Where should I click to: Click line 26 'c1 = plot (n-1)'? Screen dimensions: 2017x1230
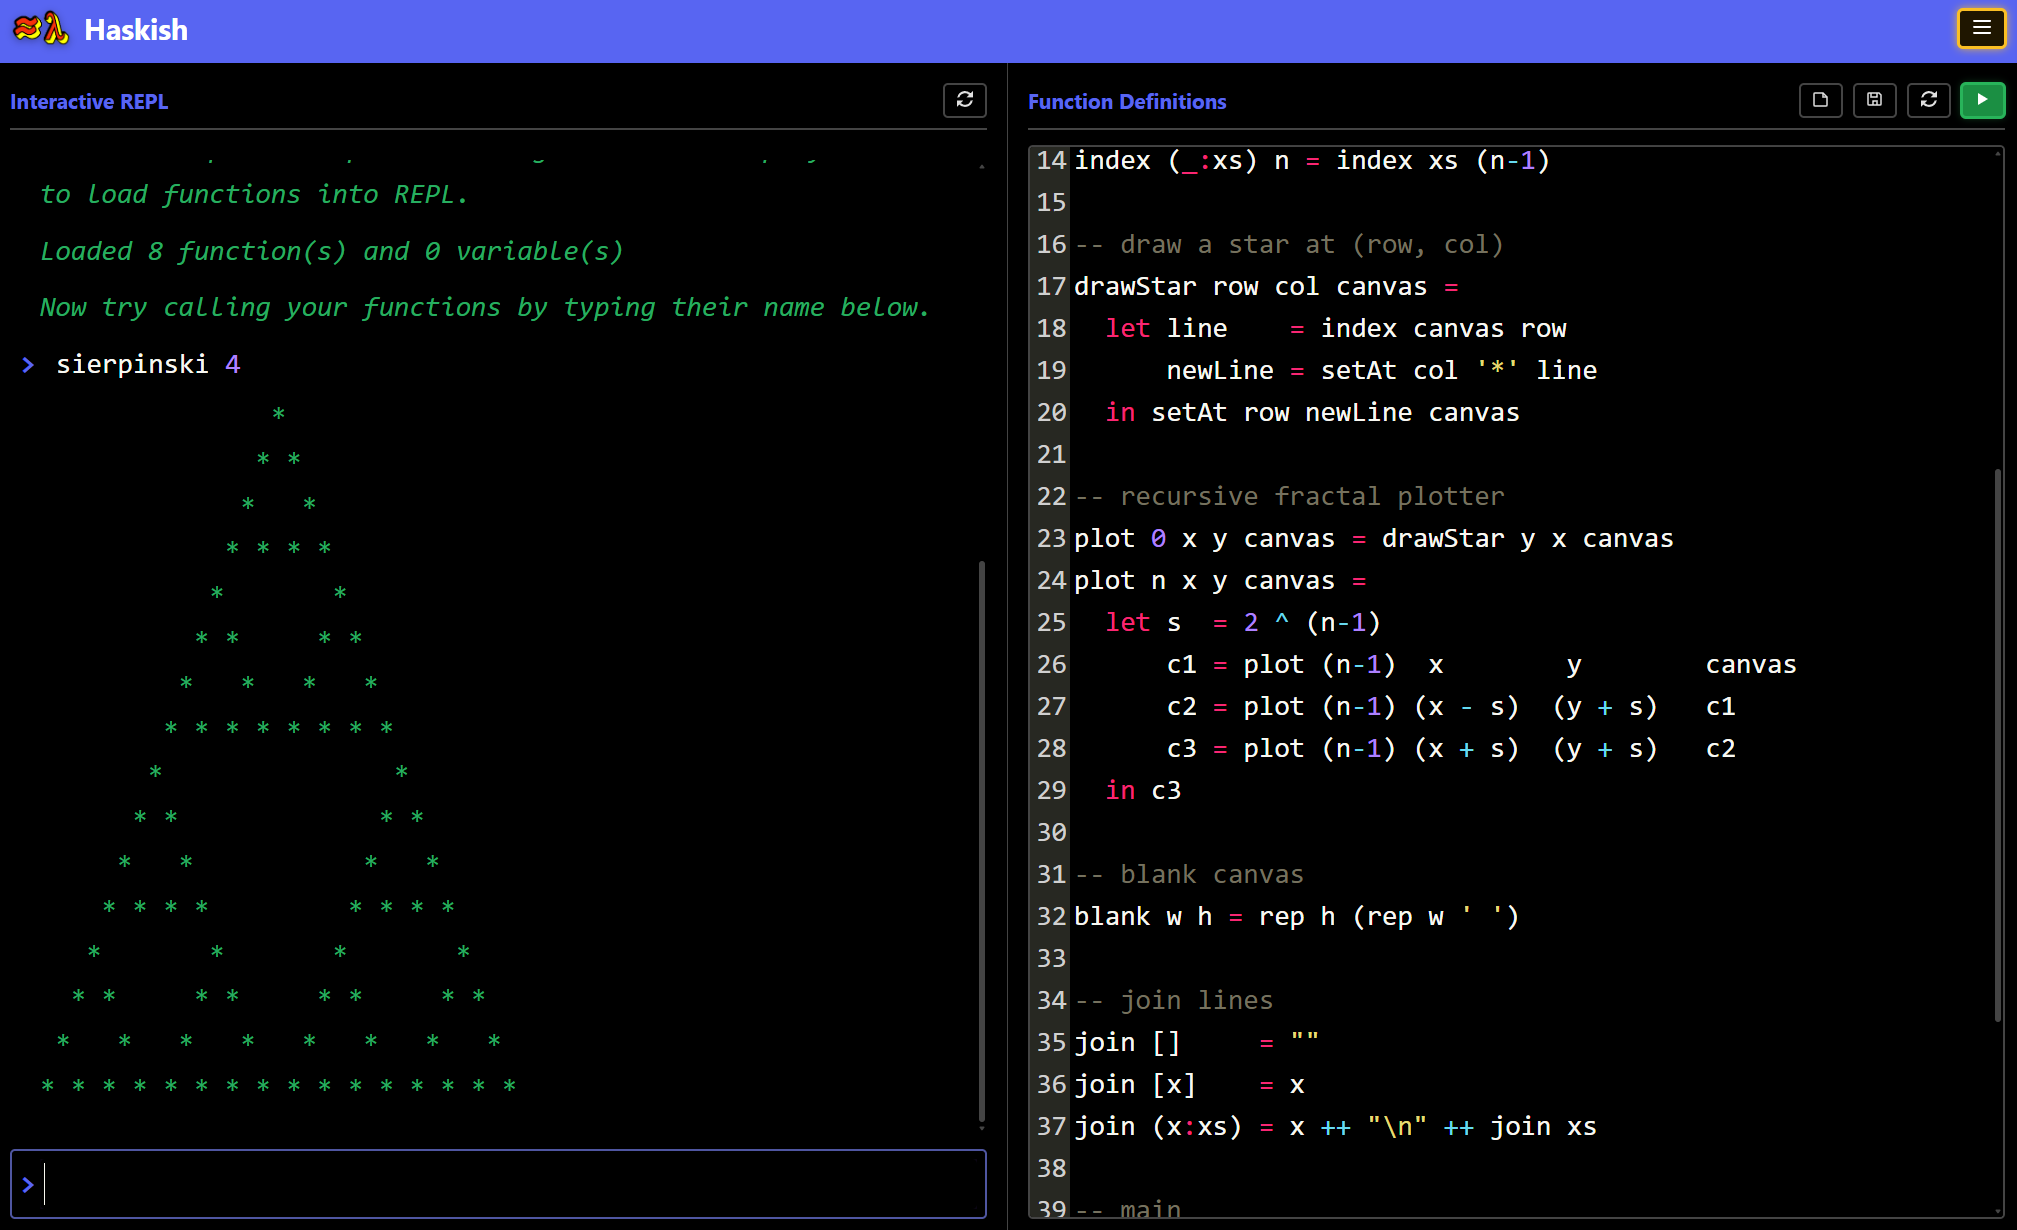coord(1482,665)
